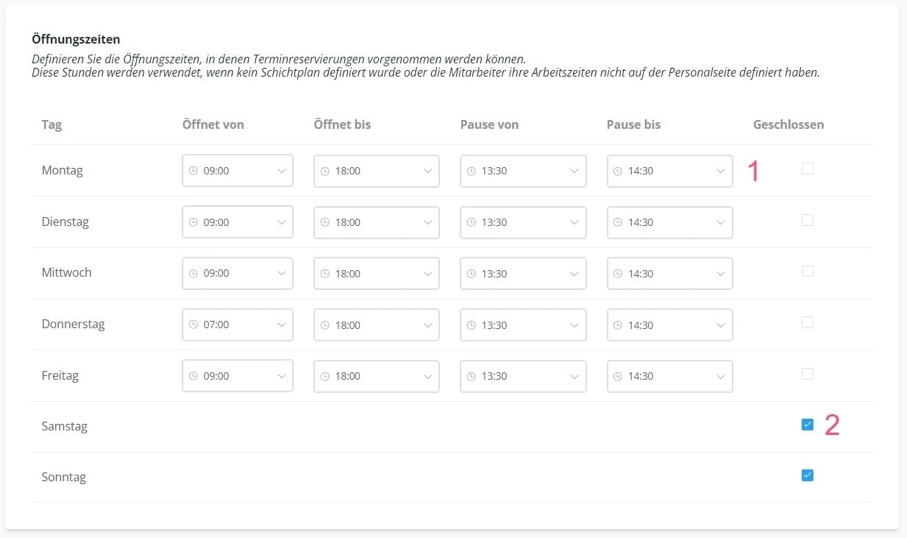Open Donnerstag Pause von time dropdown
Viewport: 907px width, 538px height.
(x=523, y=325)
